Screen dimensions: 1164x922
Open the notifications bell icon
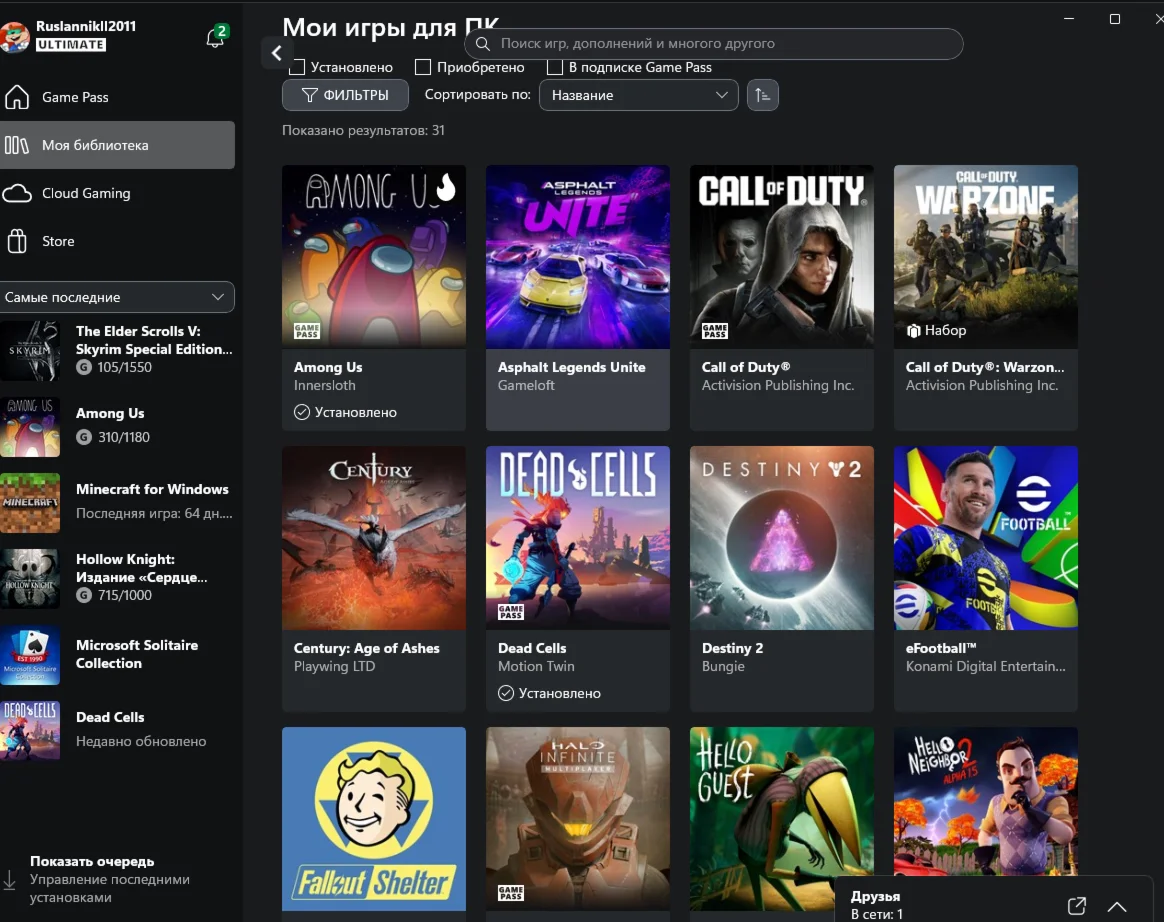tap(215, 37)
